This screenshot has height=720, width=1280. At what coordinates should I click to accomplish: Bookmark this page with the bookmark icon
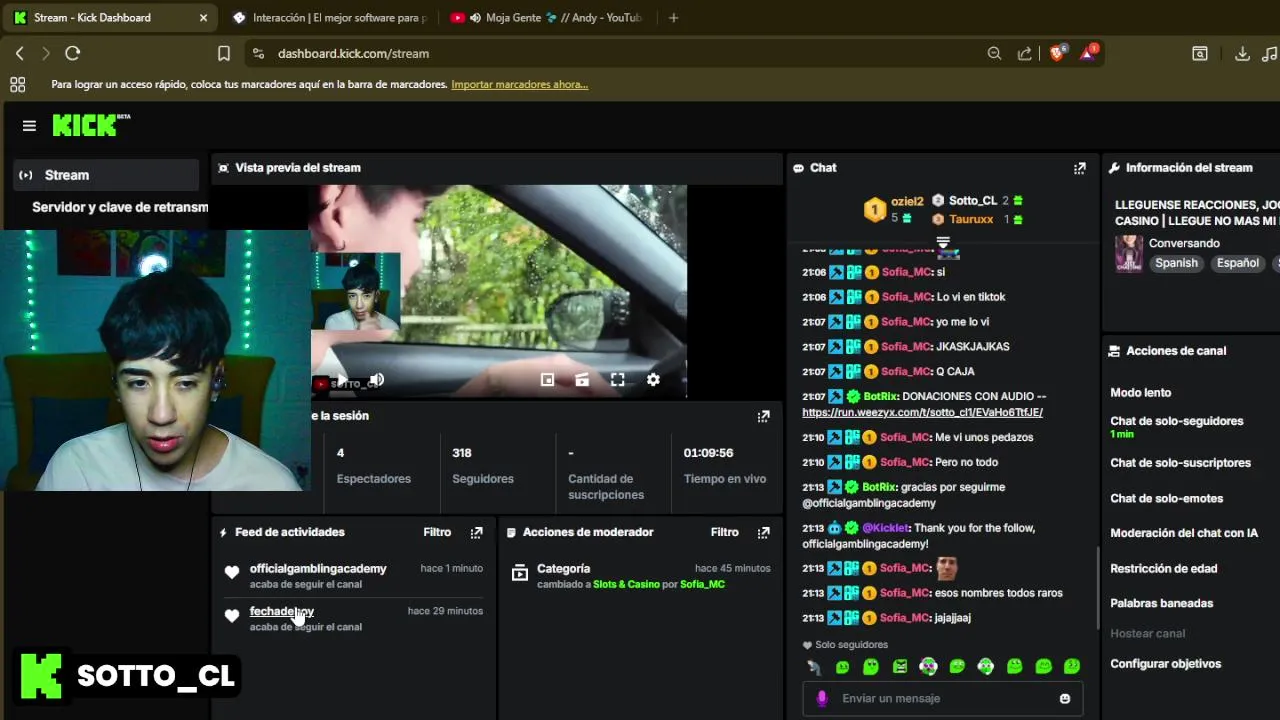(x=224, y=54)
